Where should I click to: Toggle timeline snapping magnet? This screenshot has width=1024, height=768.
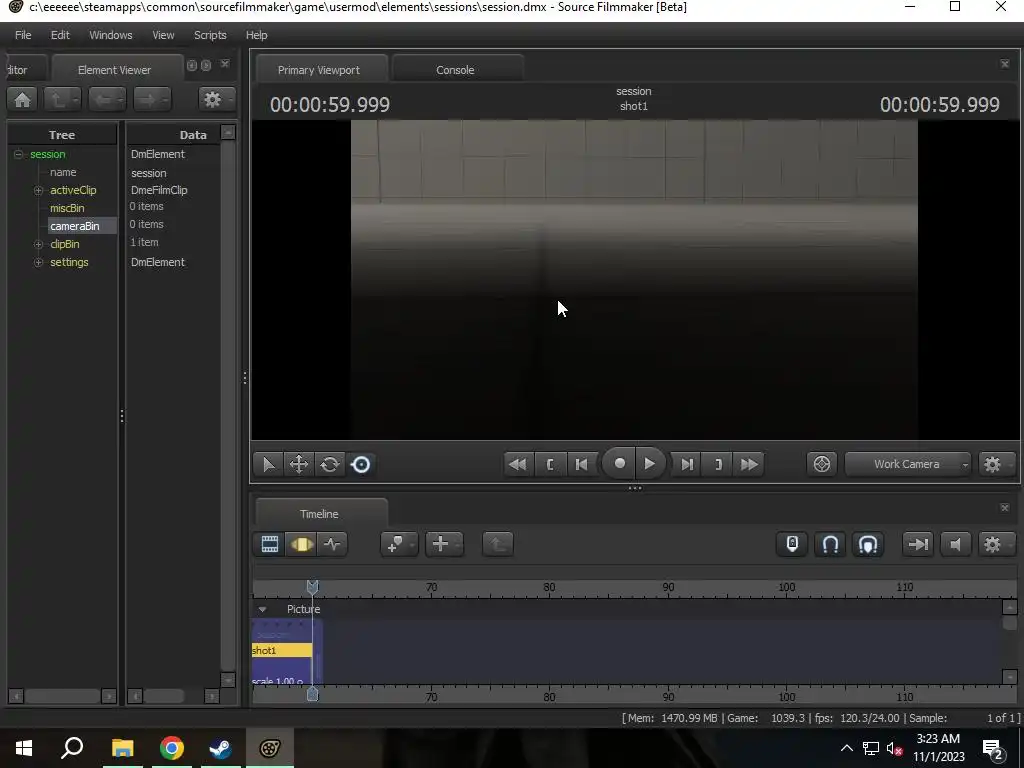(829, 544)
